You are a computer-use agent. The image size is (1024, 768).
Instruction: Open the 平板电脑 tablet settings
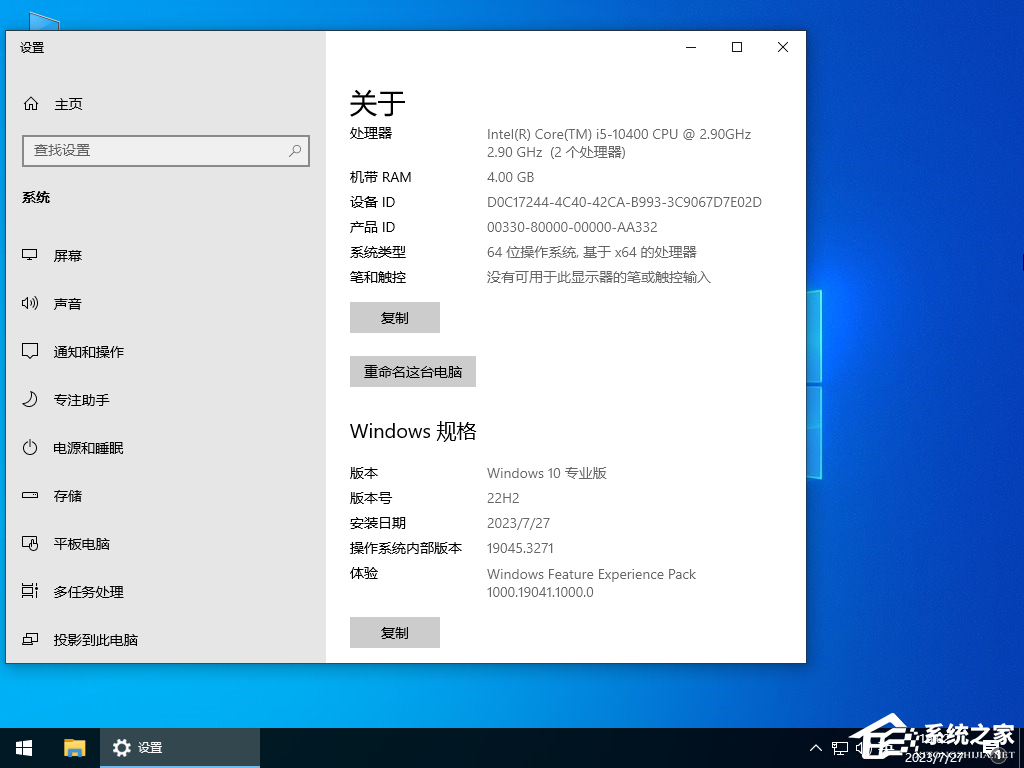click(x=80, y=543)
